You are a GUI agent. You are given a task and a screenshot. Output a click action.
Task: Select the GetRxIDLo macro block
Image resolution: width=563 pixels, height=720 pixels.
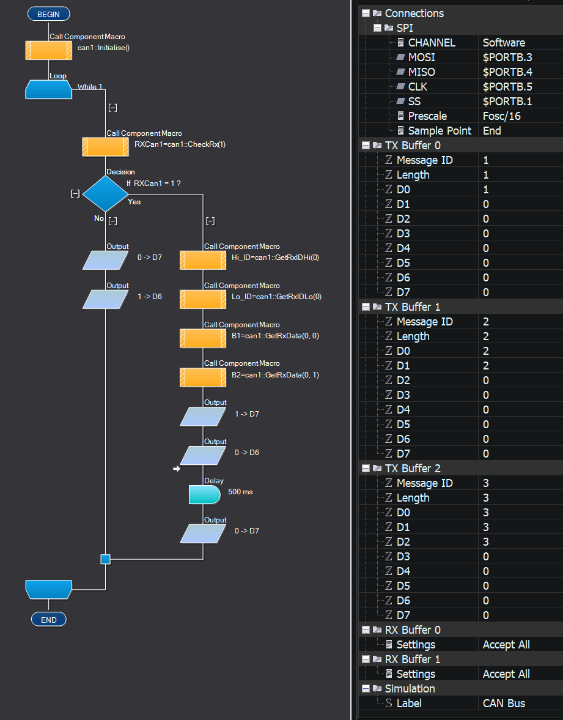point(203,299)
